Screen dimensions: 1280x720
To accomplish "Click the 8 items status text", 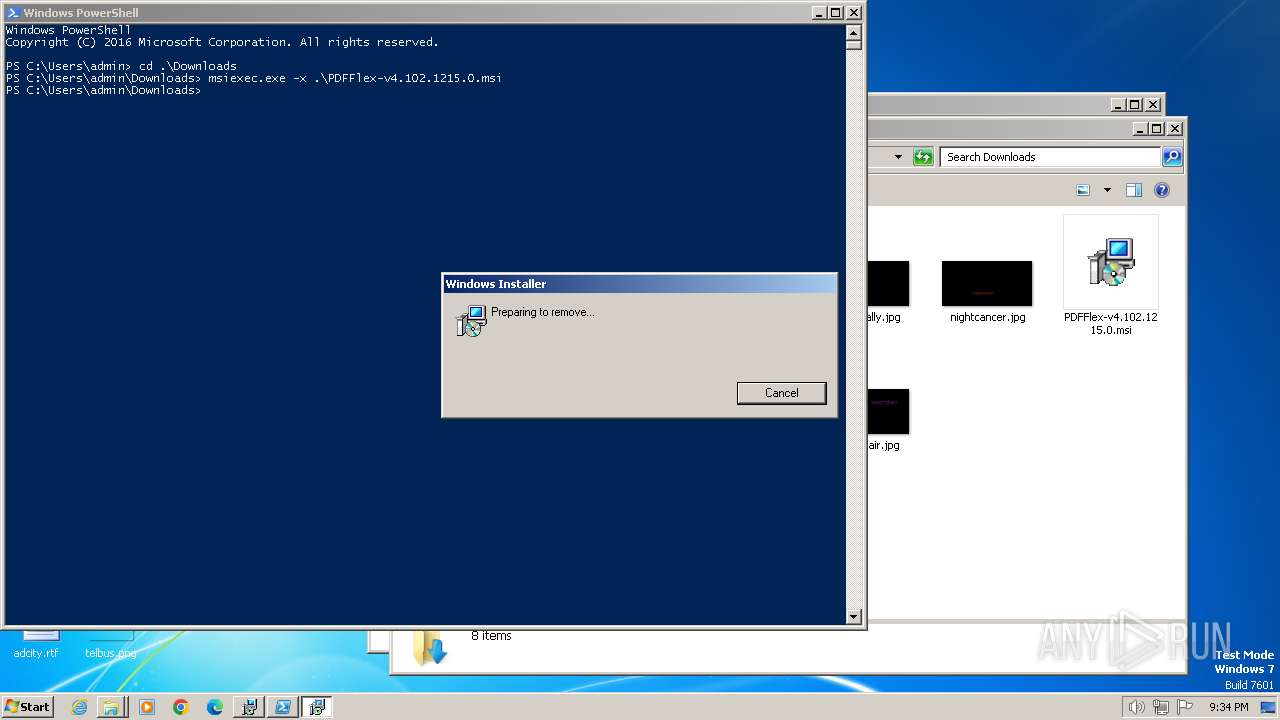I will pos(491,635).
